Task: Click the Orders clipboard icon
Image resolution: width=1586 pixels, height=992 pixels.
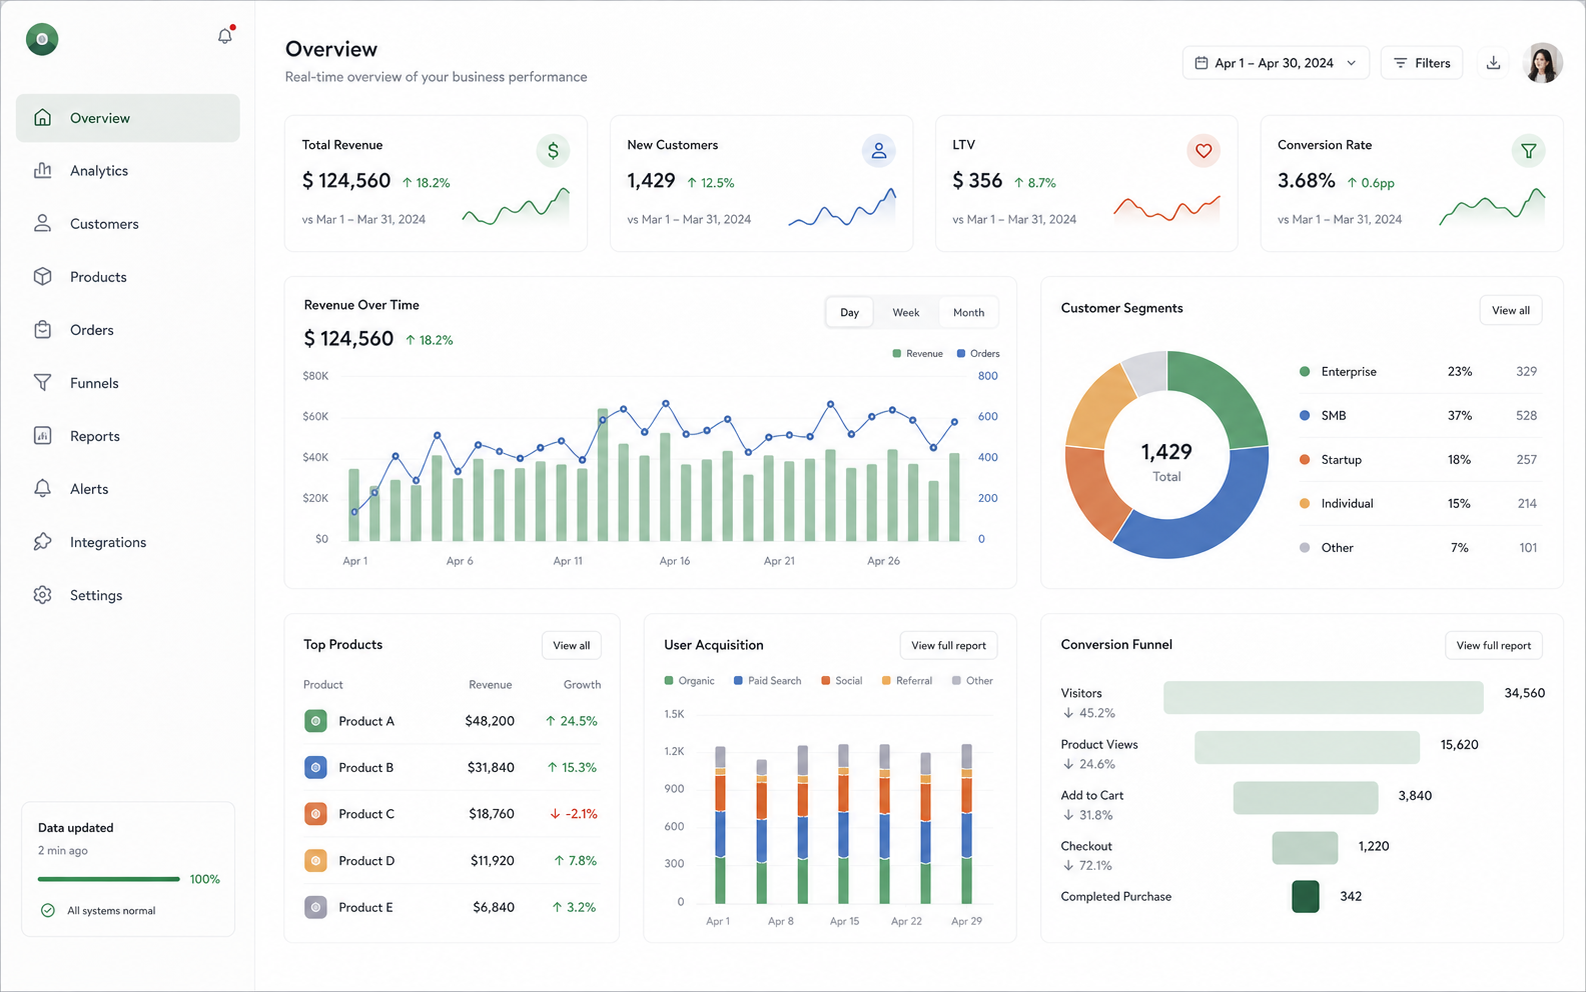Action: (x=42, y=330)
